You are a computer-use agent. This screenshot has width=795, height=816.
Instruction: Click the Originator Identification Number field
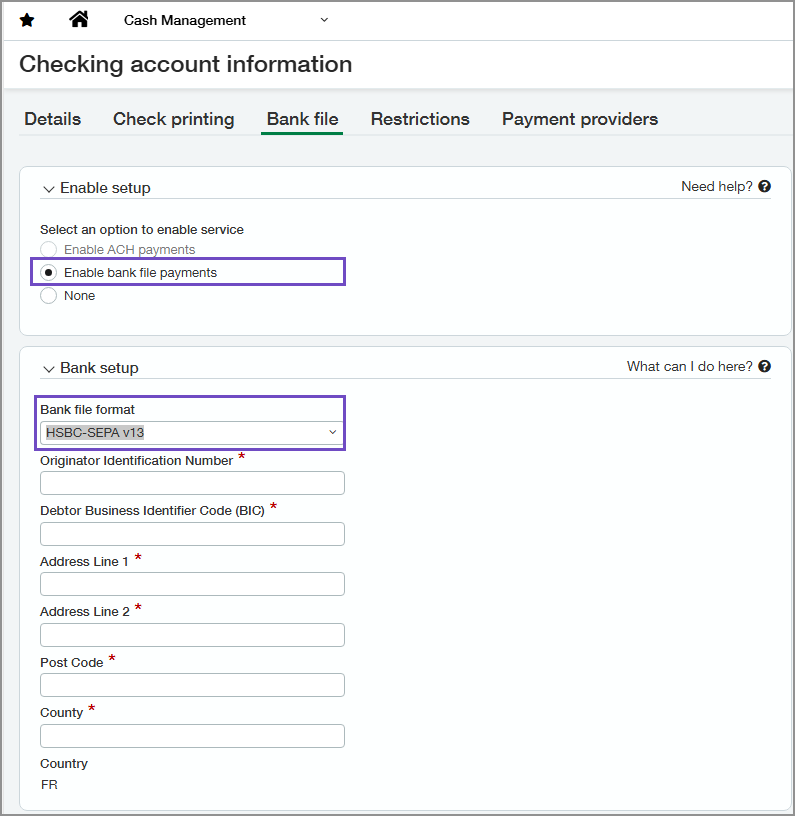[x=192, y=483]
